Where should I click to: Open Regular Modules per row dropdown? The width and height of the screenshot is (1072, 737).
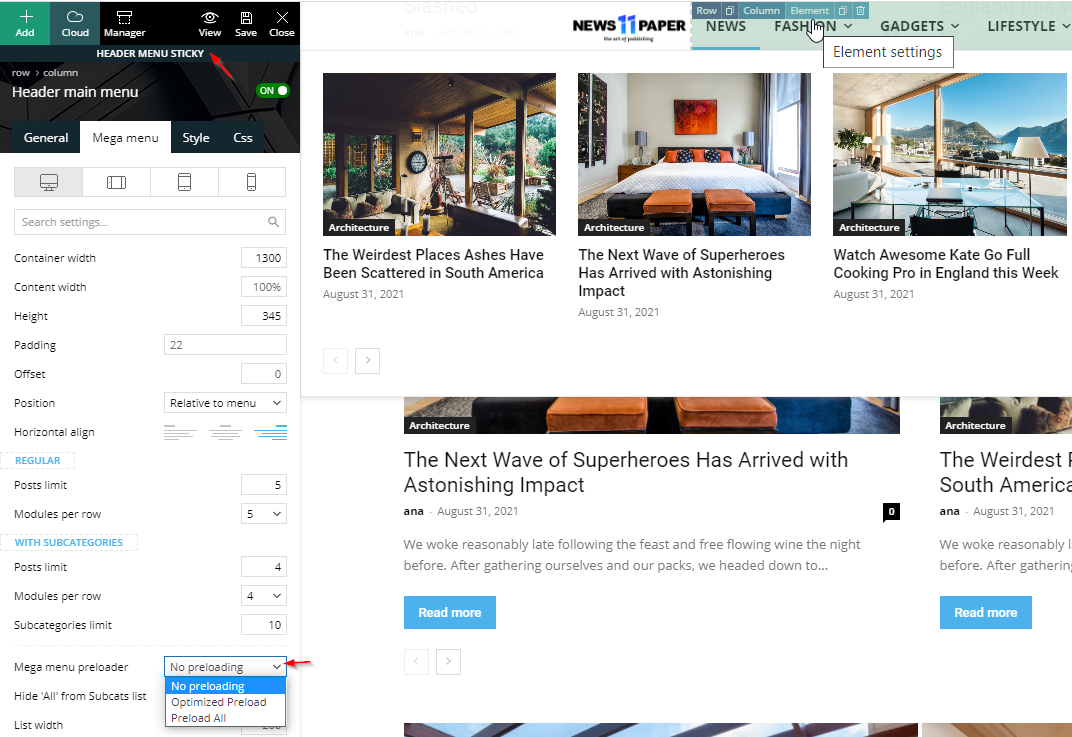[x=263, y=513]
